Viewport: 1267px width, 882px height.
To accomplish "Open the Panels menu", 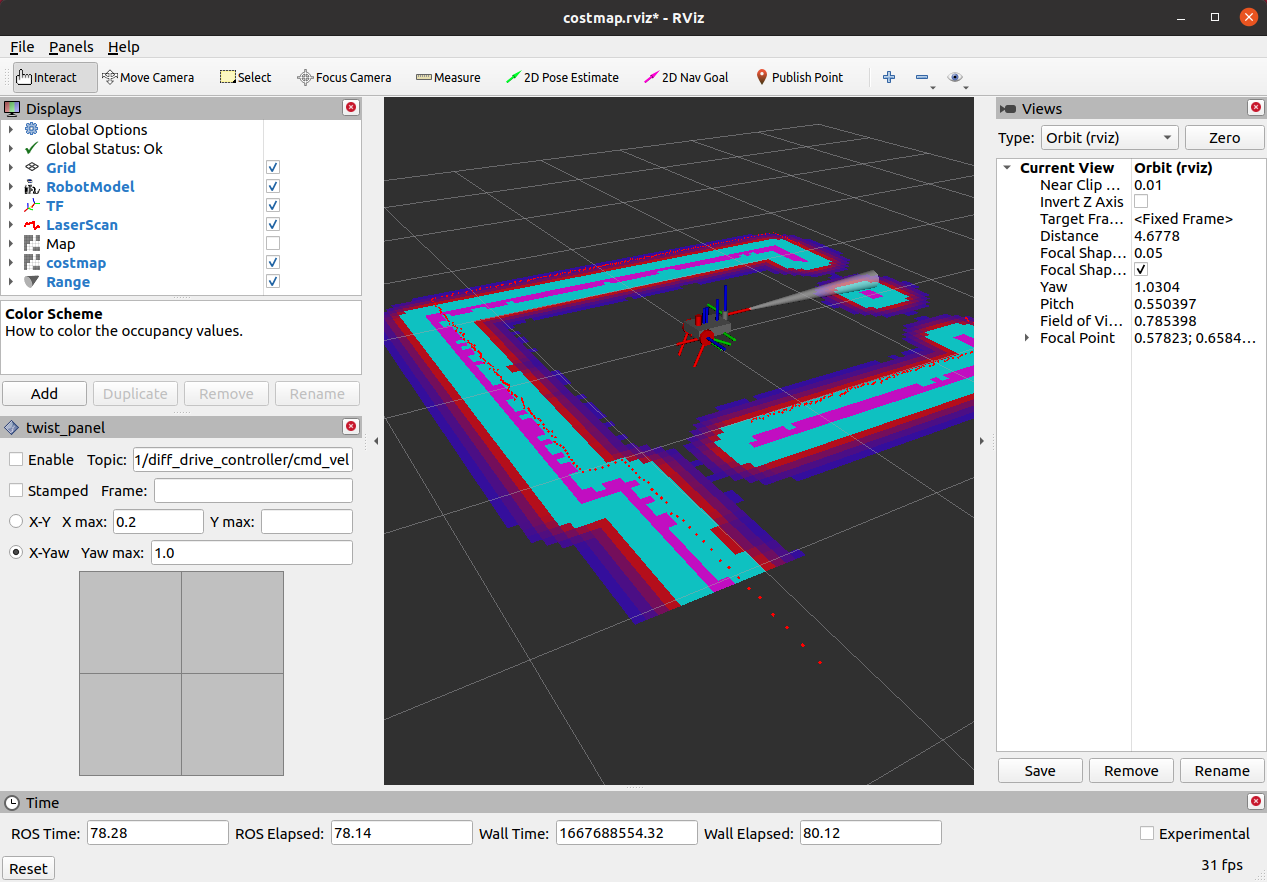I will pos(70,47).
